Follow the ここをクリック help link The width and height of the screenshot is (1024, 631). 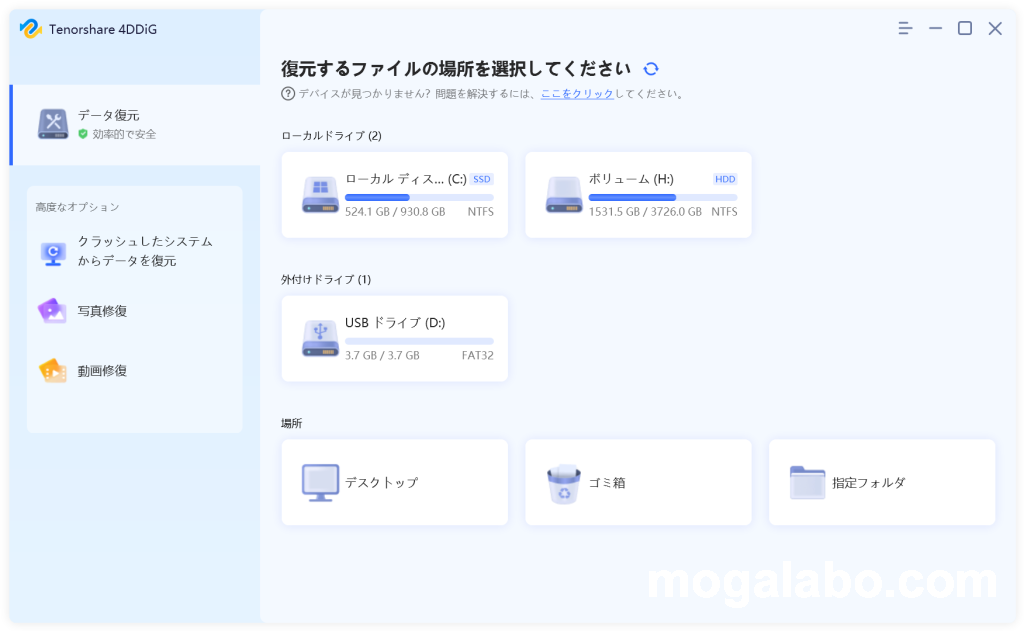click(577, 94)
